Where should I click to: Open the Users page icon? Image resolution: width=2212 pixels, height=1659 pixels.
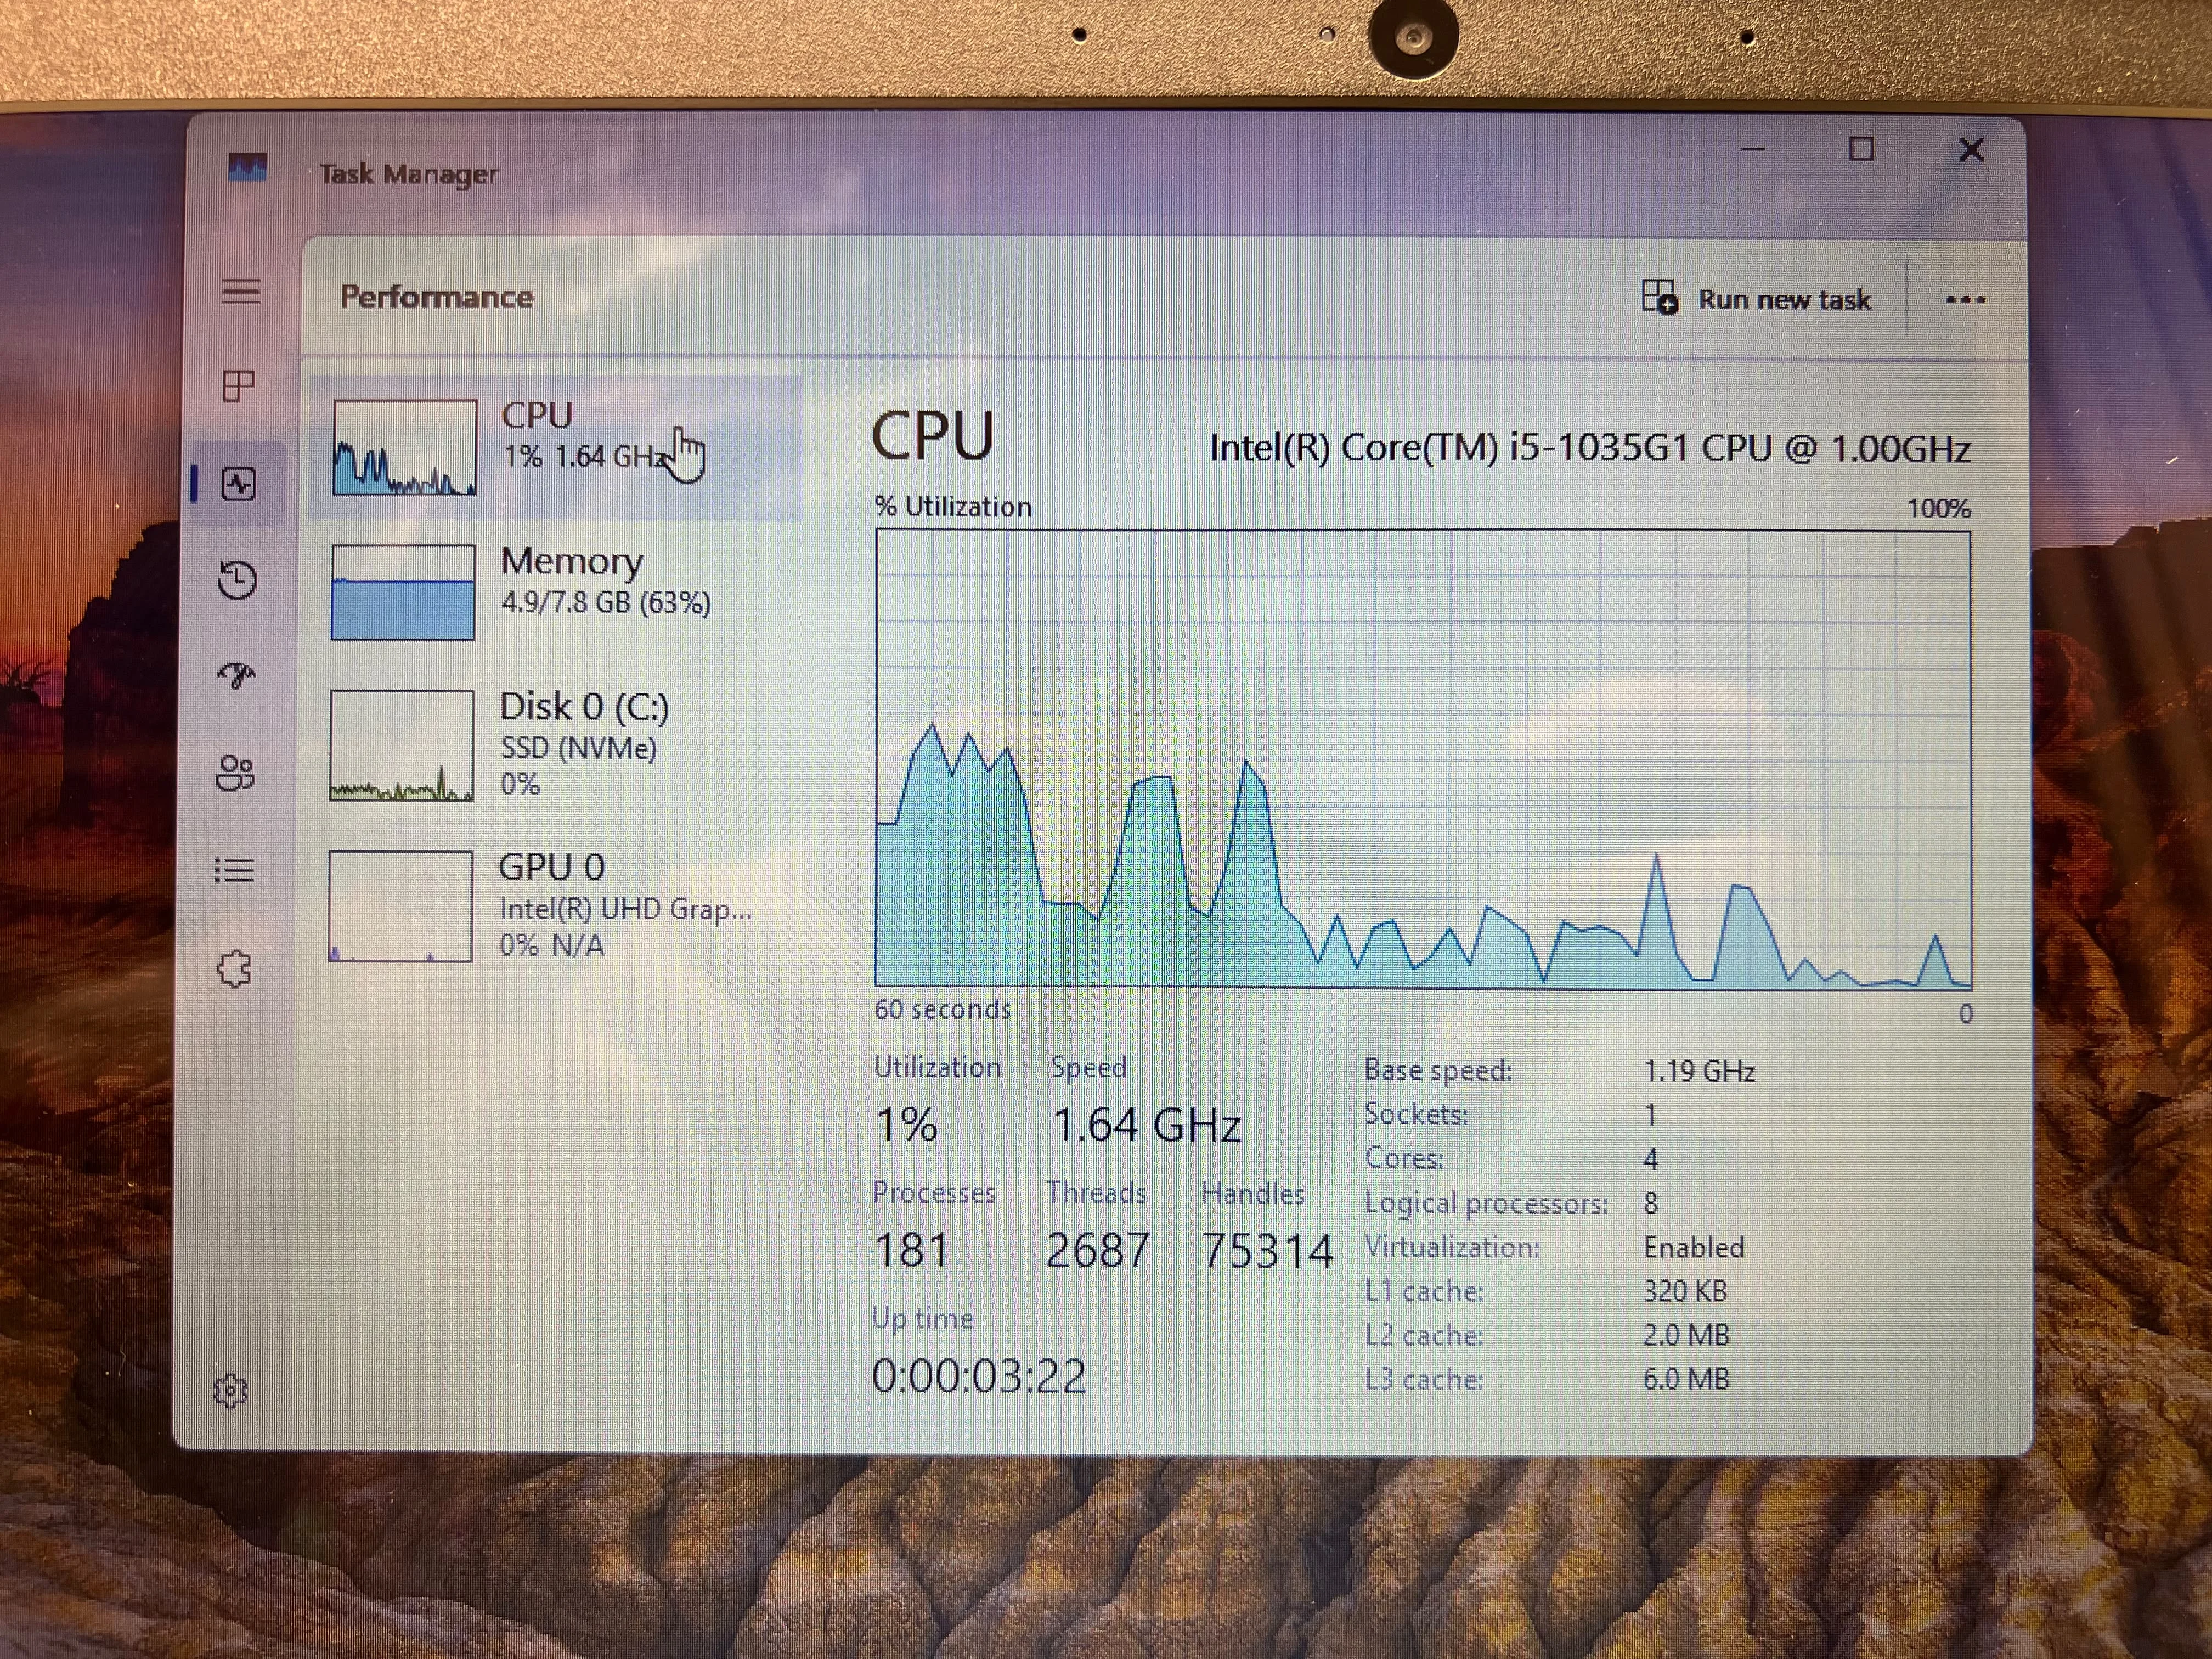pos(236,772)
